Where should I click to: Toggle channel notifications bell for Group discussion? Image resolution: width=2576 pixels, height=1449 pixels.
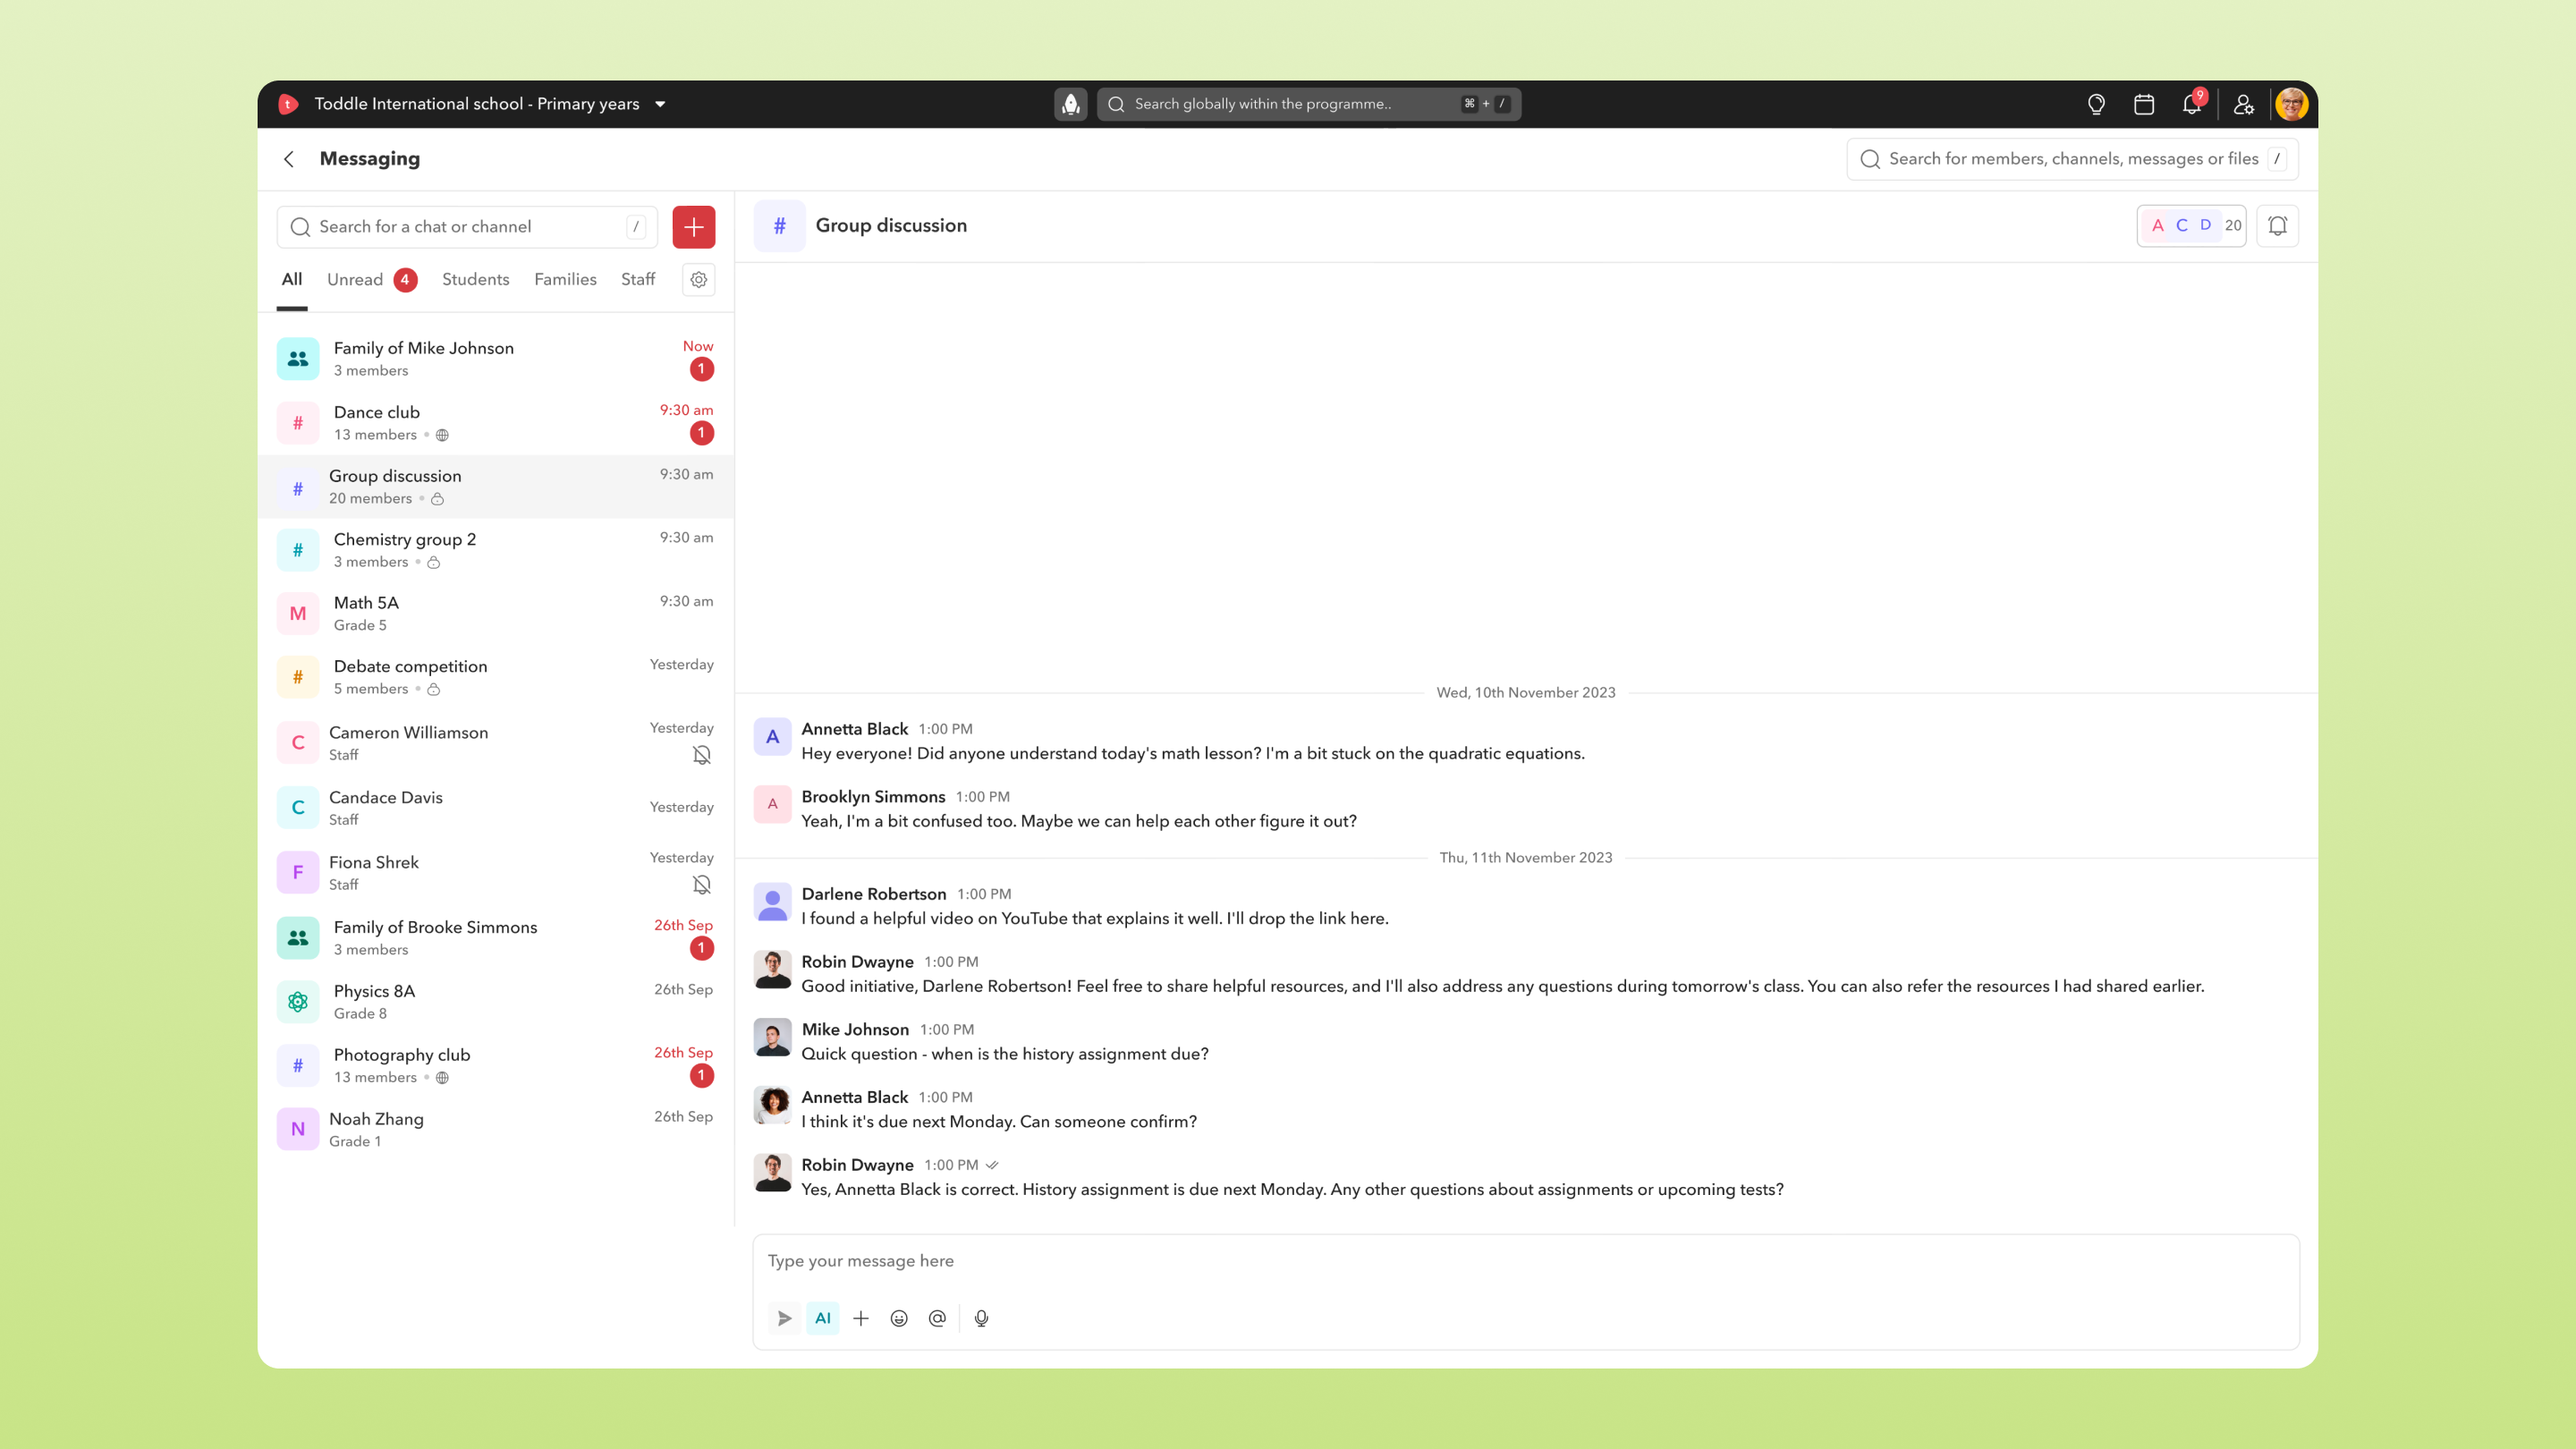click(2277, 226)
